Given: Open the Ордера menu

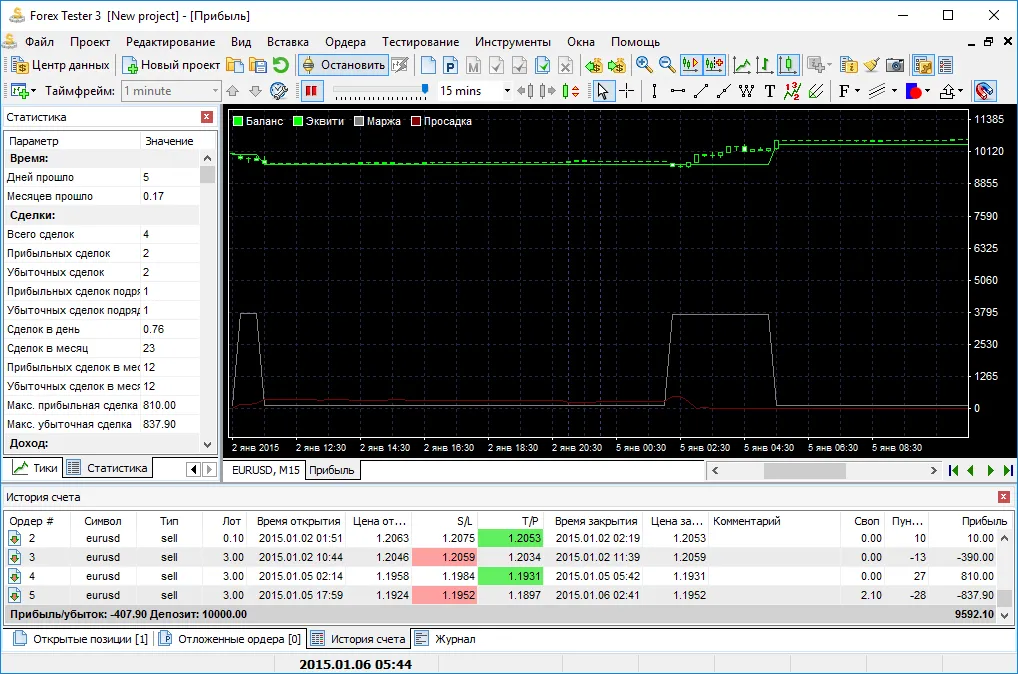Looking at the screenshot, I should click(345, 42).
